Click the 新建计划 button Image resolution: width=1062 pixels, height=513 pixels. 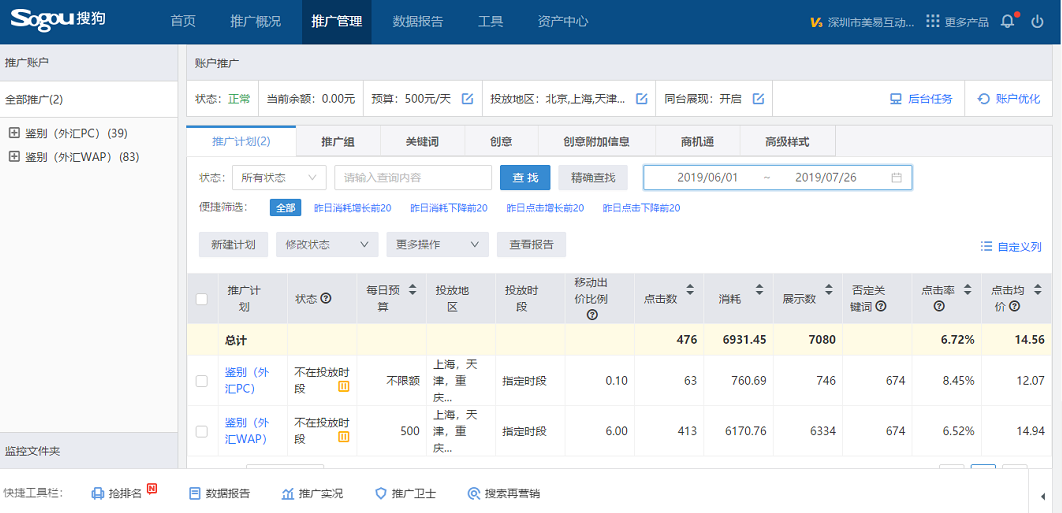click(234, 245)
